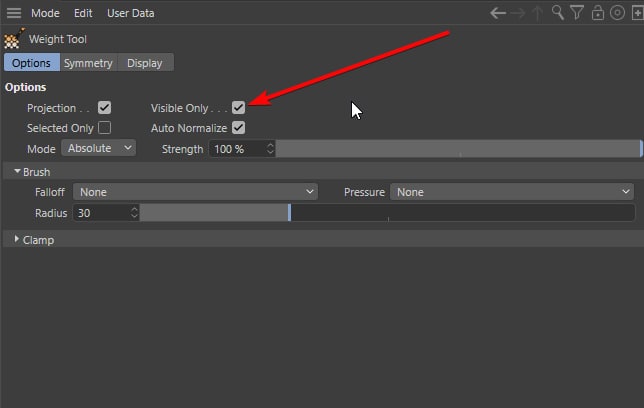Collapse the Brush section
Screen dimensions: 644x408
click(17, 171)
